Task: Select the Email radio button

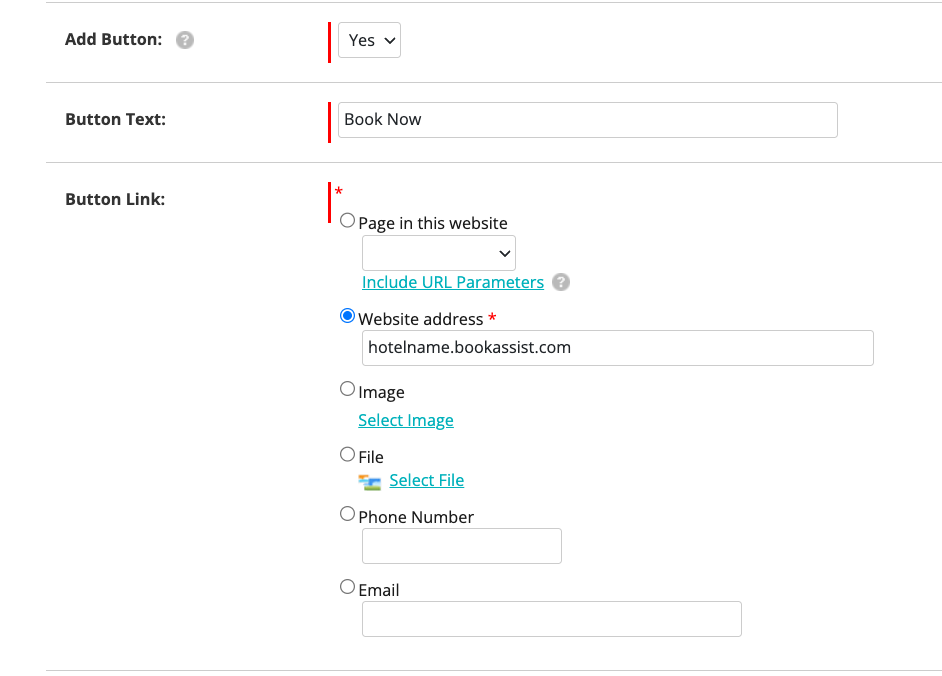Action: [x=347, y=587]
